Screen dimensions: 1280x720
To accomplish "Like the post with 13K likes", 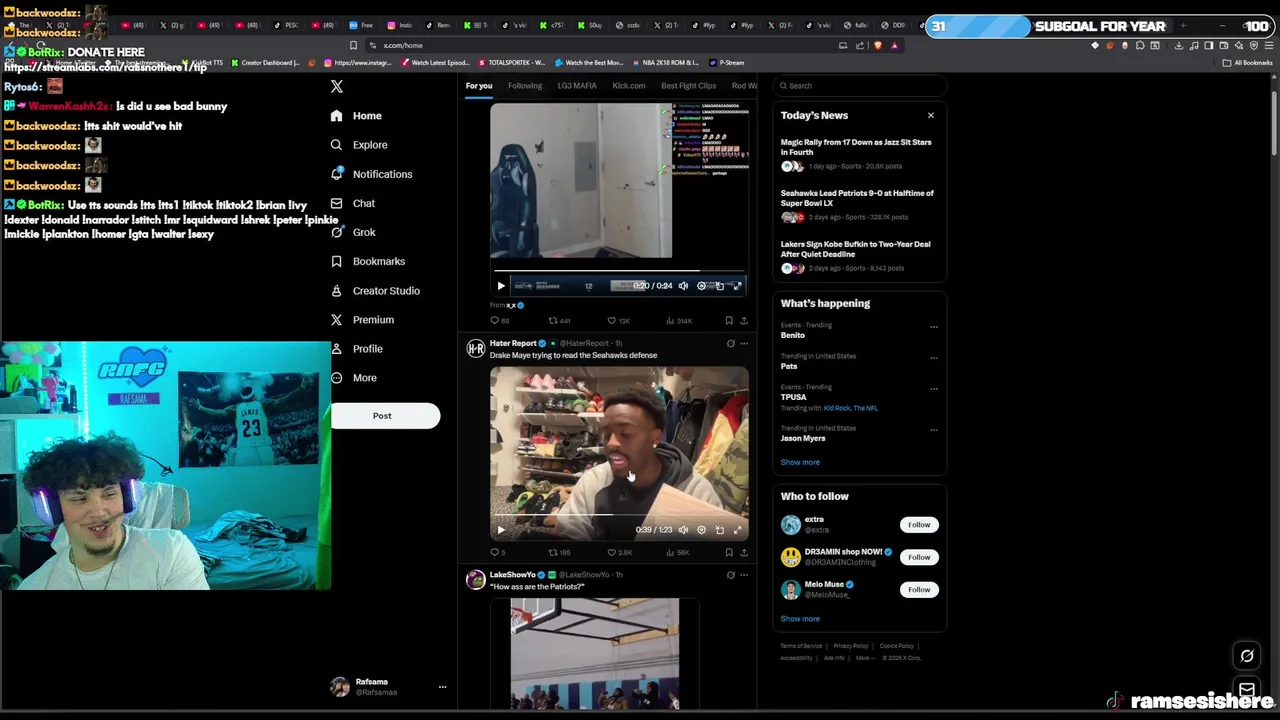I will point(618,321).
